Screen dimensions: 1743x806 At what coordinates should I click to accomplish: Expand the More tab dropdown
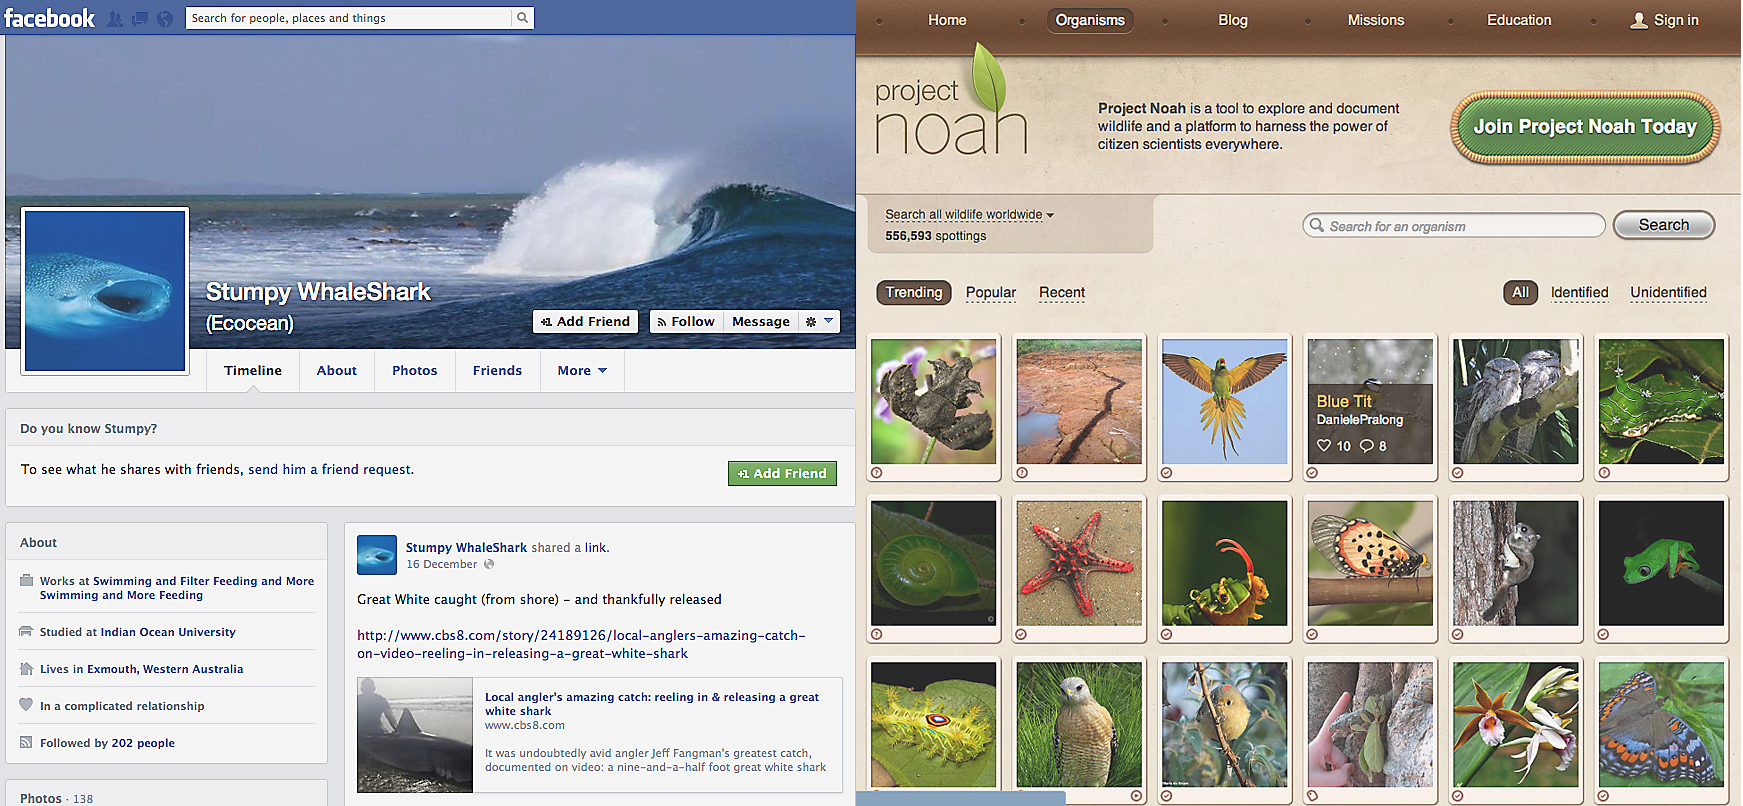click(x=582, y=370)
